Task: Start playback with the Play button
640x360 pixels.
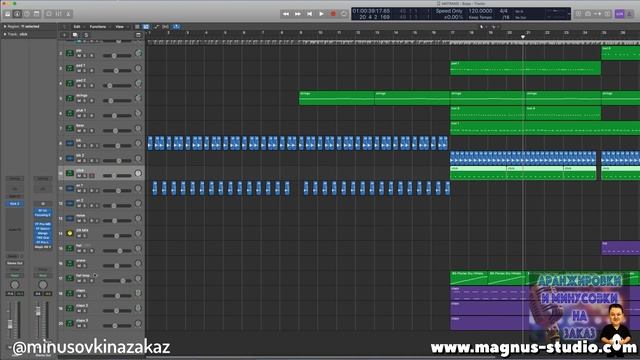Action: (321, 14)
